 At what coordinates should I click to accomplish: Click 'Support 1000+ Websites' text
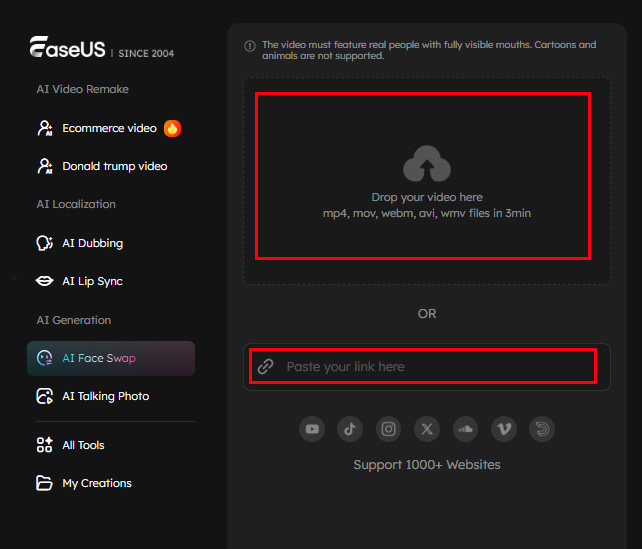point(427,465)
